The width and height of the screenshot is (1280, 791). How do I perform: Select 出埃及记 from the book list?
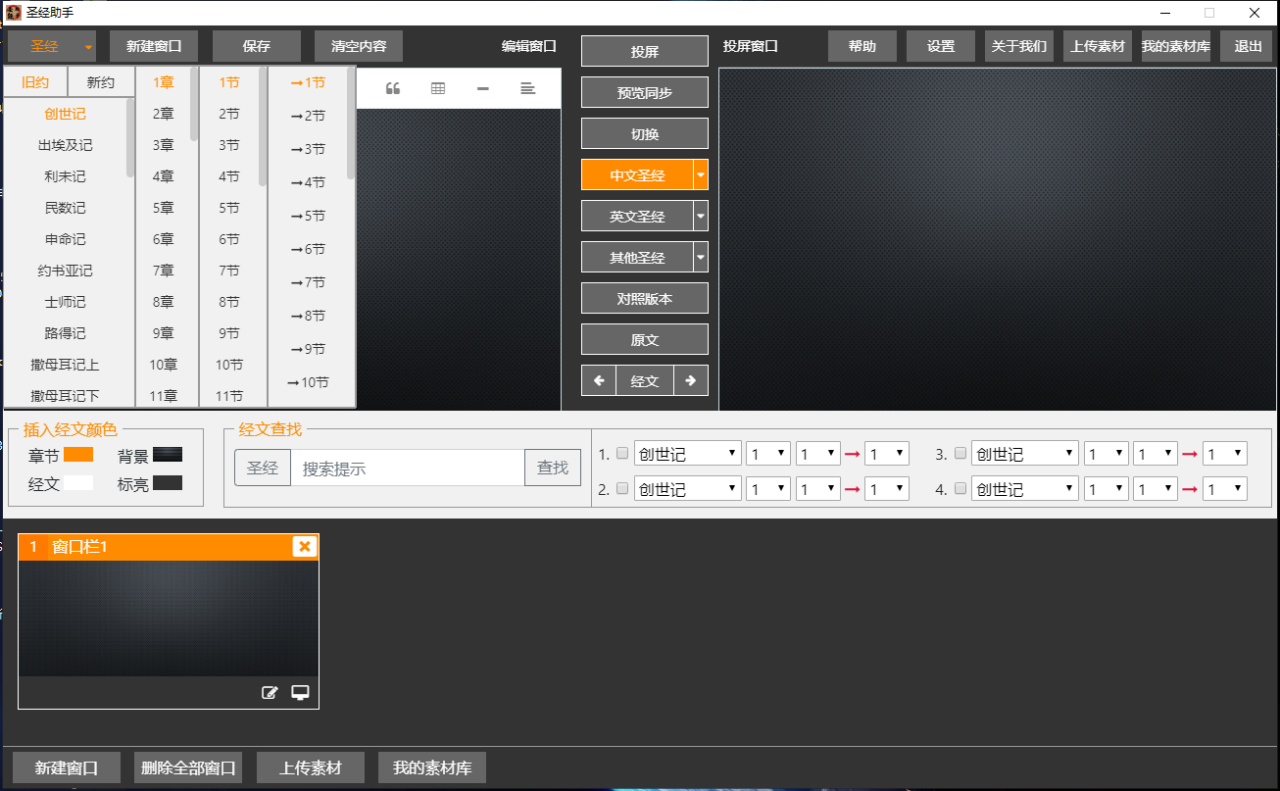(x=65, y=145)
